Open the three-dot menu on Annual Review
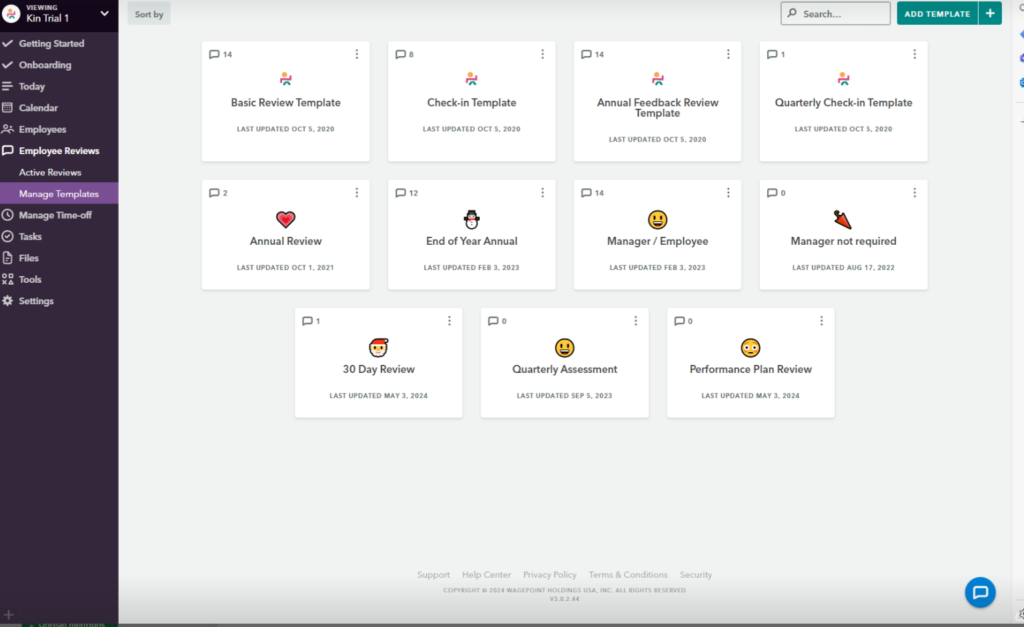Screen dimensions: 1024x627 tap(357, 193)
